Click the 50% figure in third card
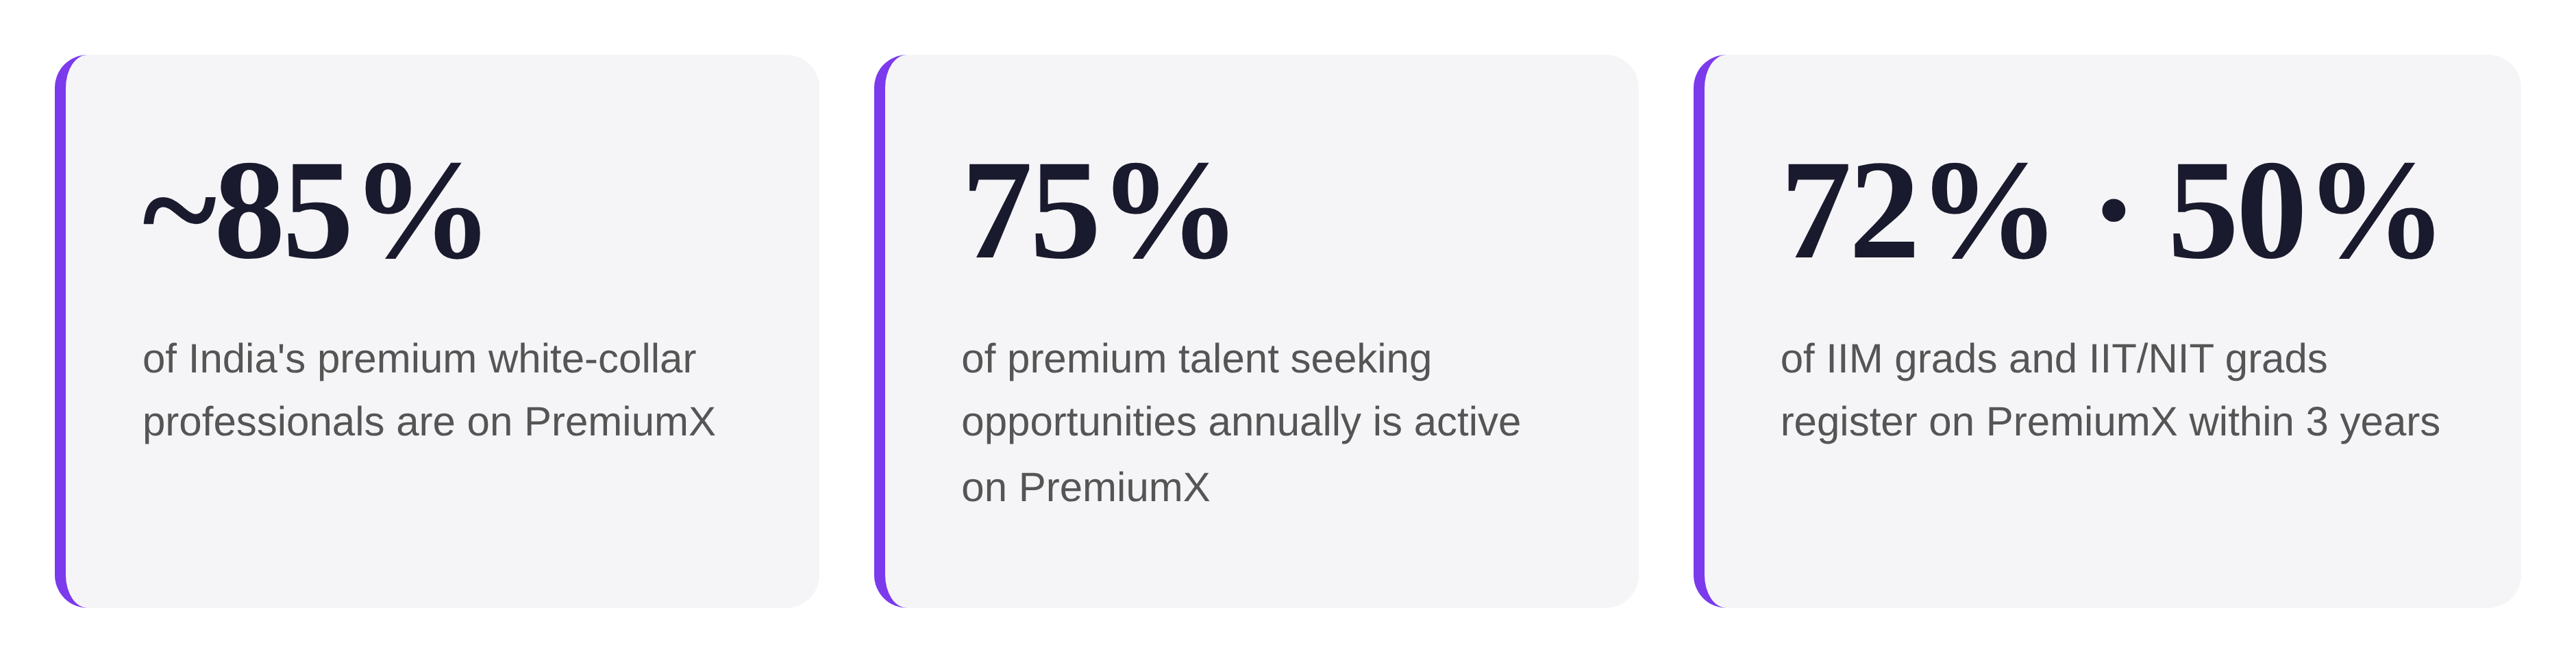Screen dimensions: 2576x660 [x=2302, y=212]
